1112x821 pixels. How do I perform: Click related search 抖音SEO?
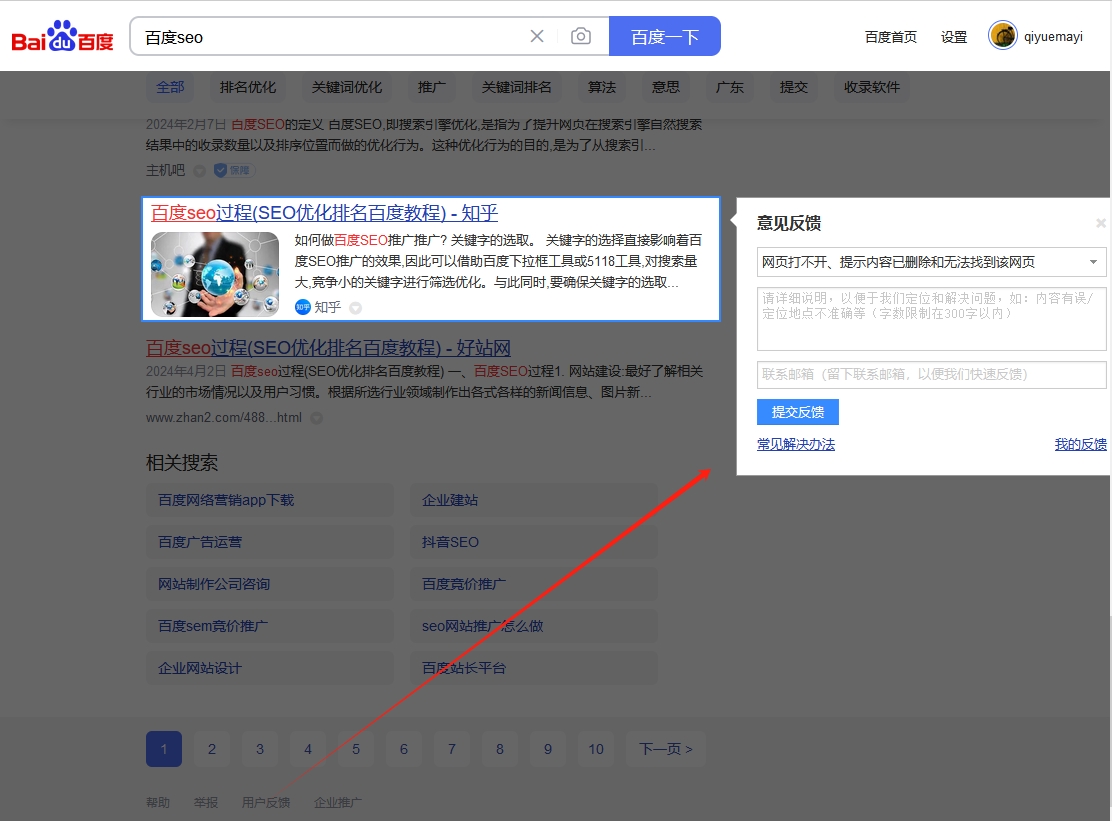(534, 542)
